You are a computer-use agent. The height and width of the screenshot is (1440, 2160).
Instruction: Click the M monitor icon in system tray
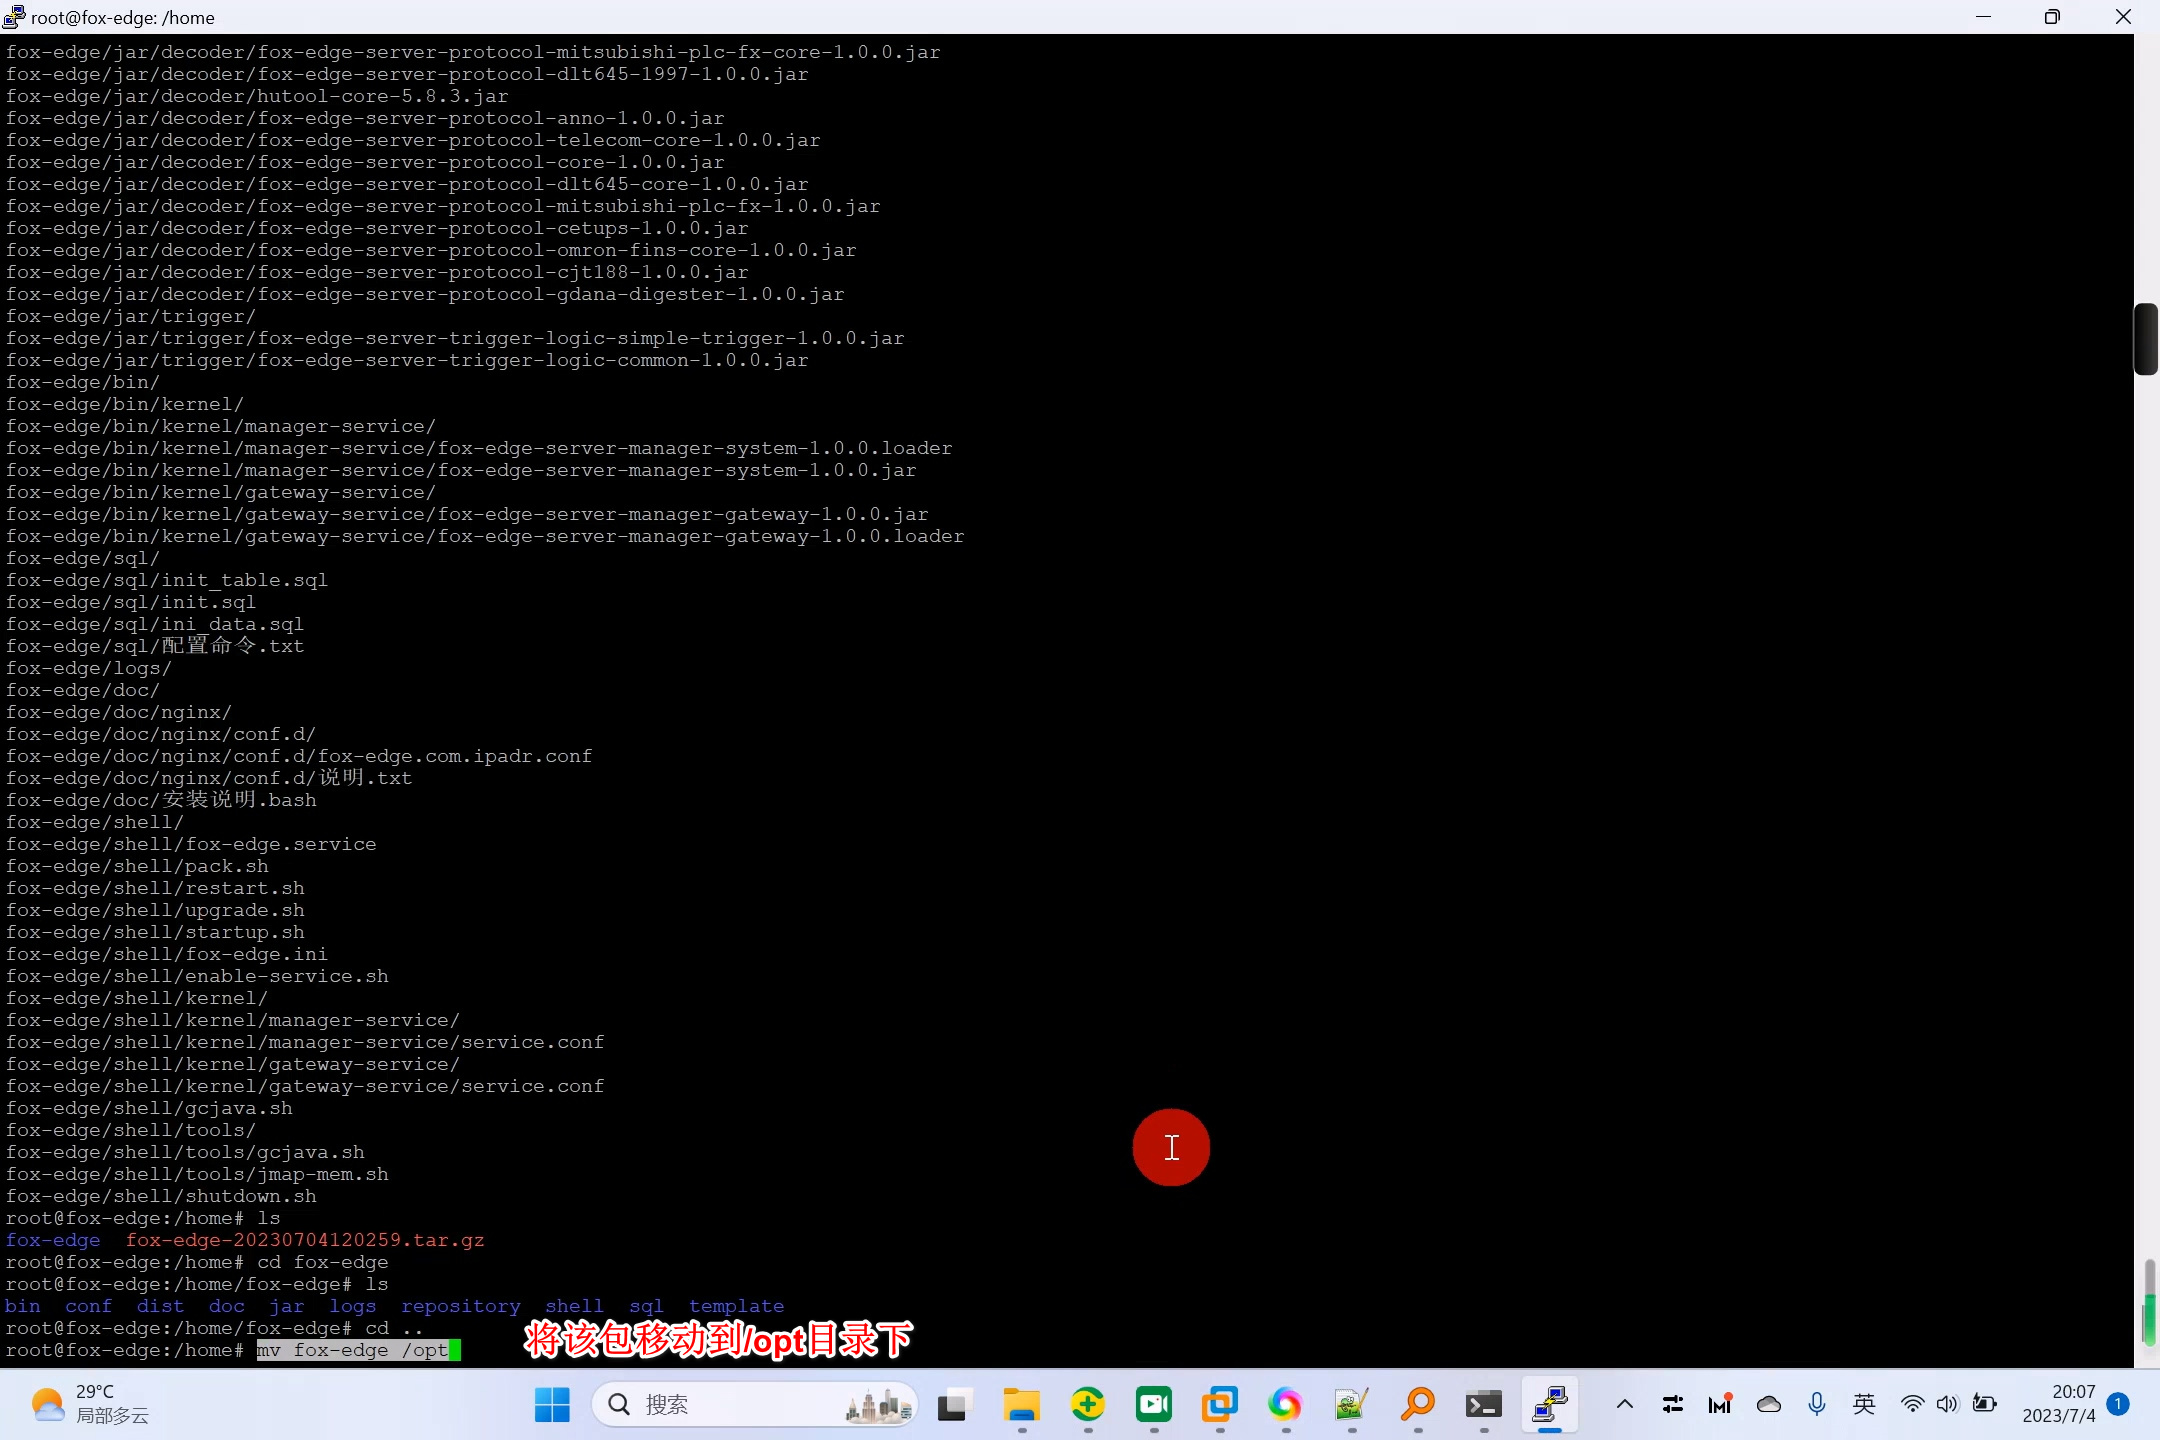pyautogui.click(x=1720, y=1405)
